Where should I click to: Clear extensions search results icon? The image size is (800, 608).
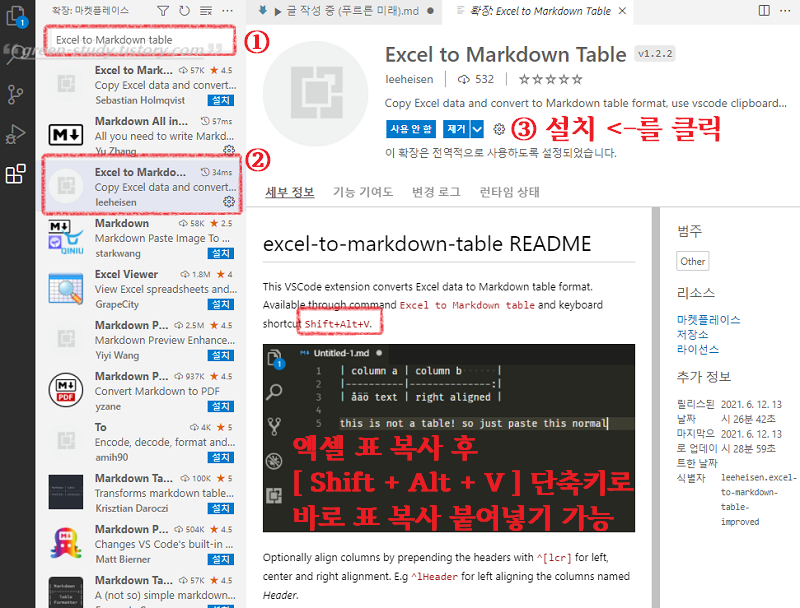point(206,11)
